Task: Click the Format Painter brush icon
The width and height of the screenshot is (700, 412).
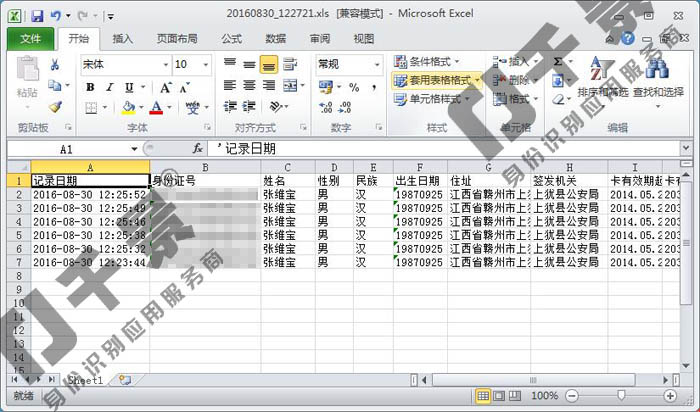Action: [x=56, y=107]
